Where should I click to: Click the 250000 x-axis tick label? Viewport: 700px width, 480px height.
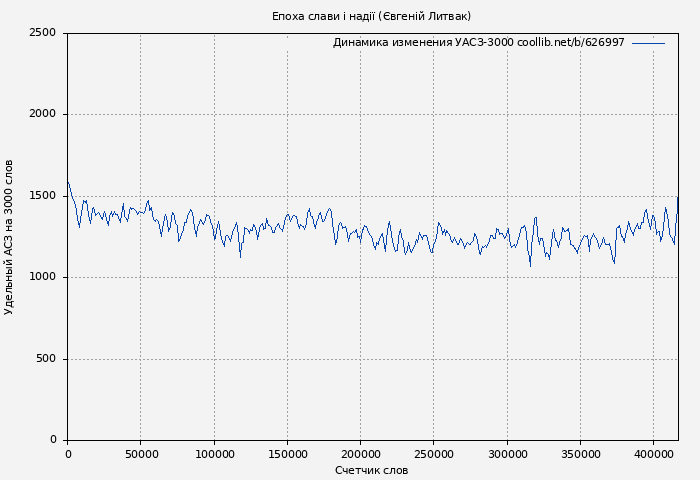pos(433,455)
